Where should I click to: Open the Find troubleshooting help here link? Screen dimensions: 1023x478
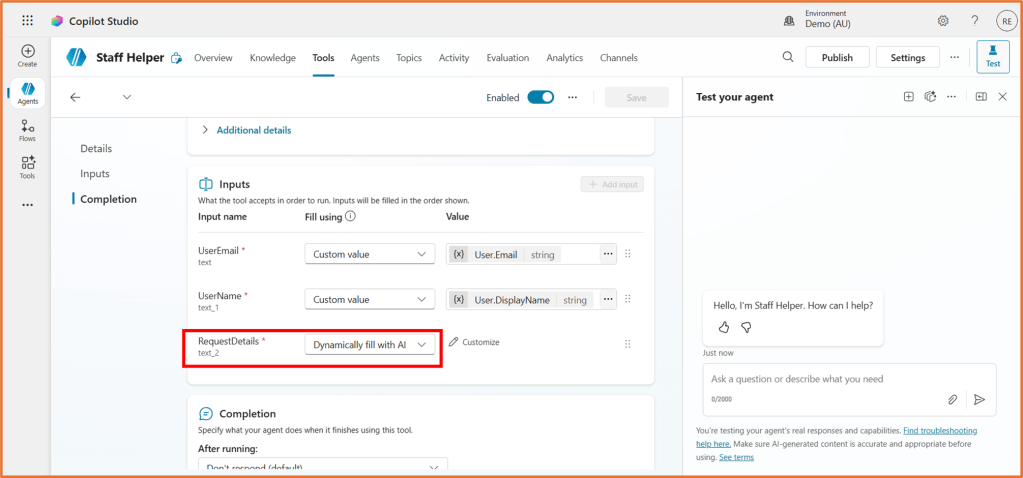(x=939, y=431)
